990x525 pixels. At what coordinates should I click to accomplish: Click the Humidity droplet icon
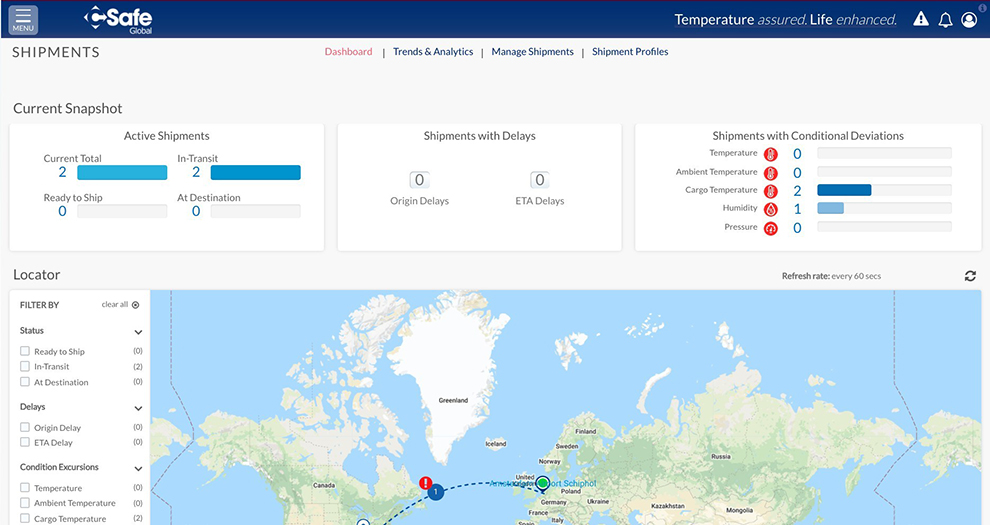(771, 209)
